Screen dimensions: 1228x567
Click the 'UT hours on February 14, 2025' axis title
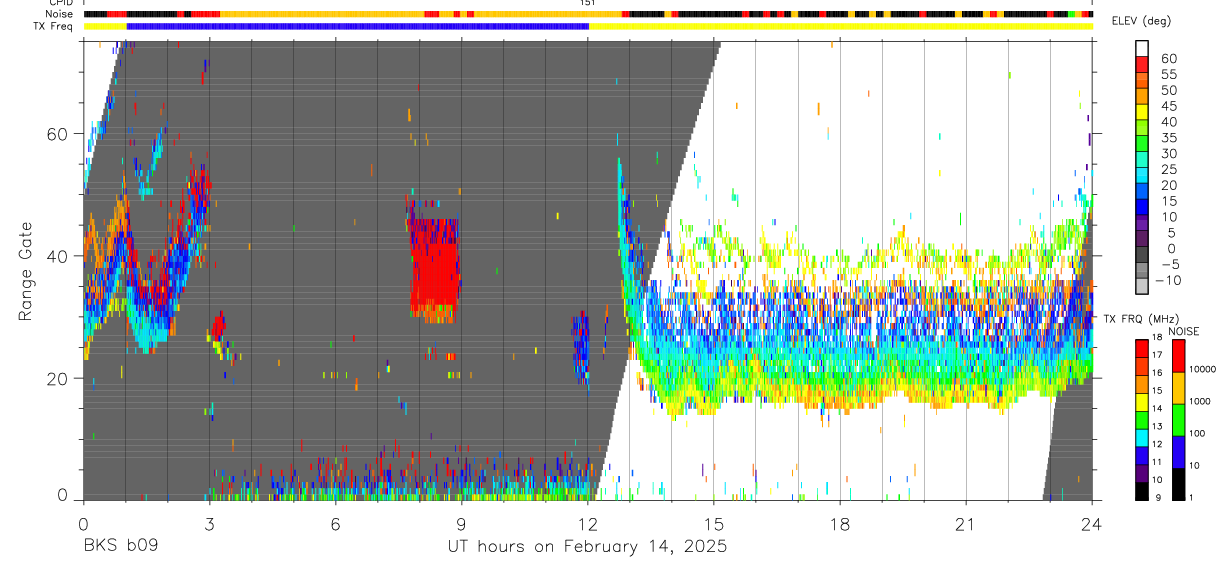[586, 547]
